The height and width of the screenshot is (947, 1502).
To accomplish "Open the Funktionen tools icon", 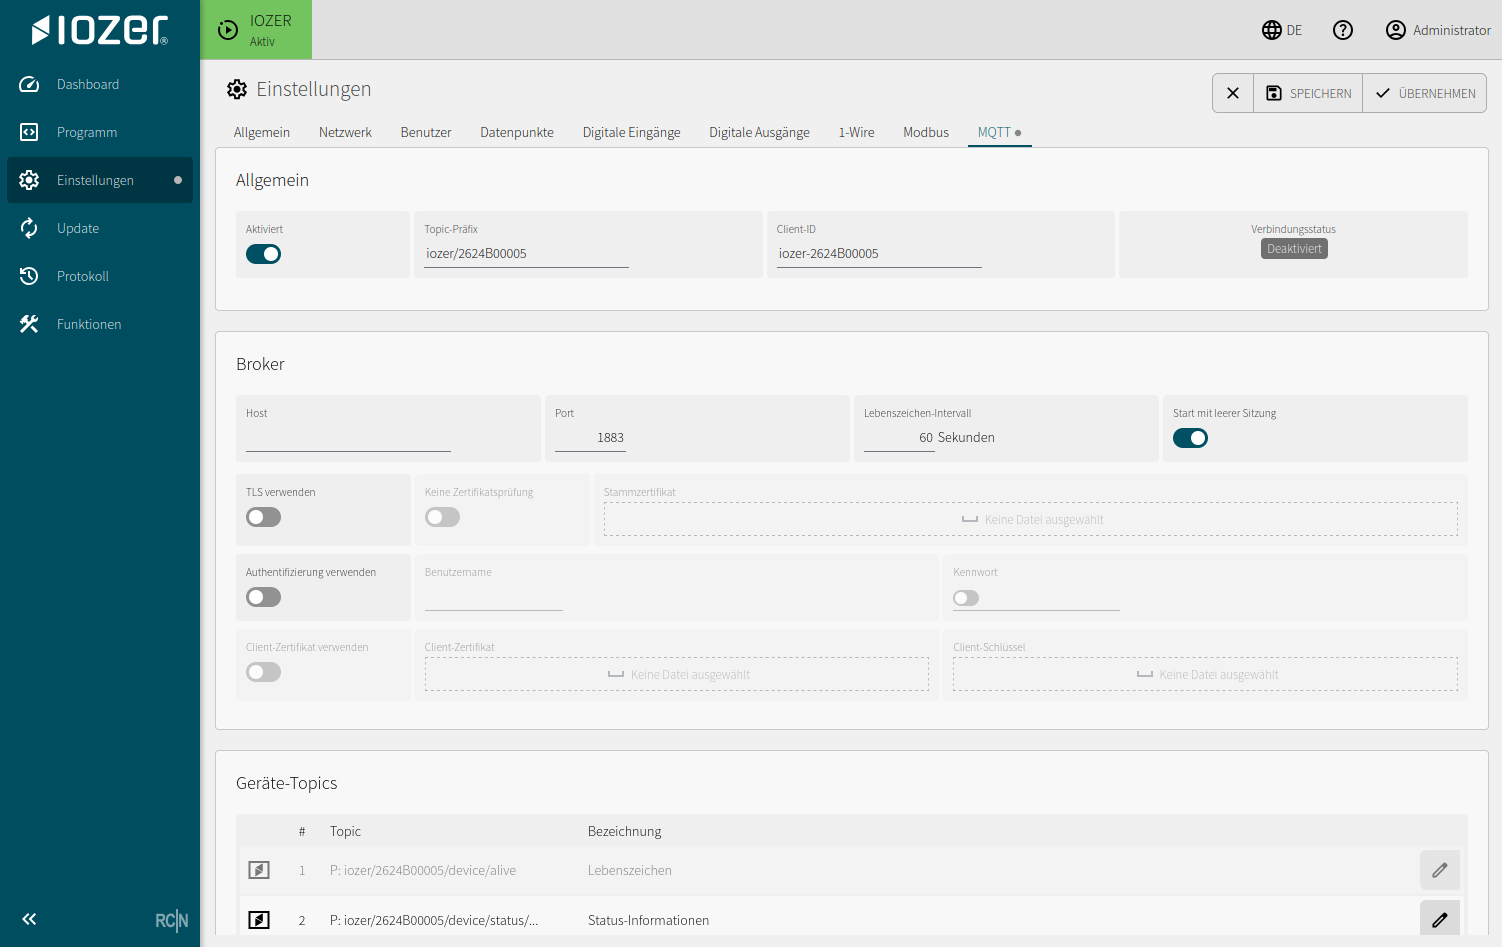I will coord(29,324).
